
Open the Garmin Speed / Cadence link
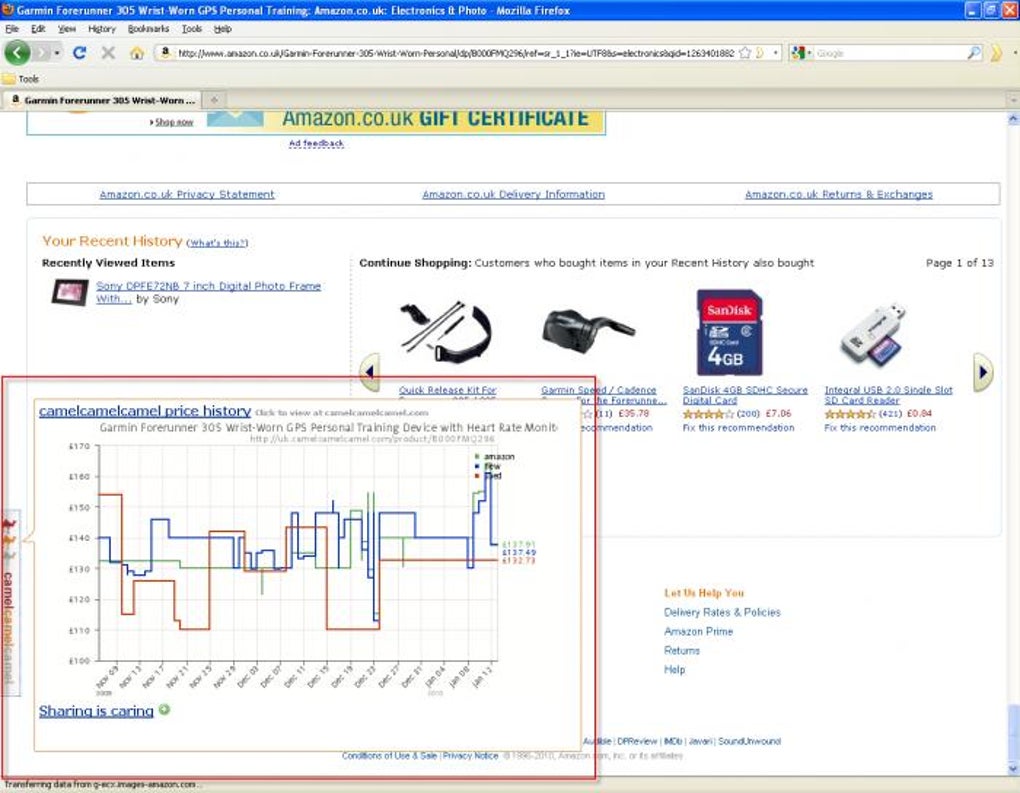604,395
